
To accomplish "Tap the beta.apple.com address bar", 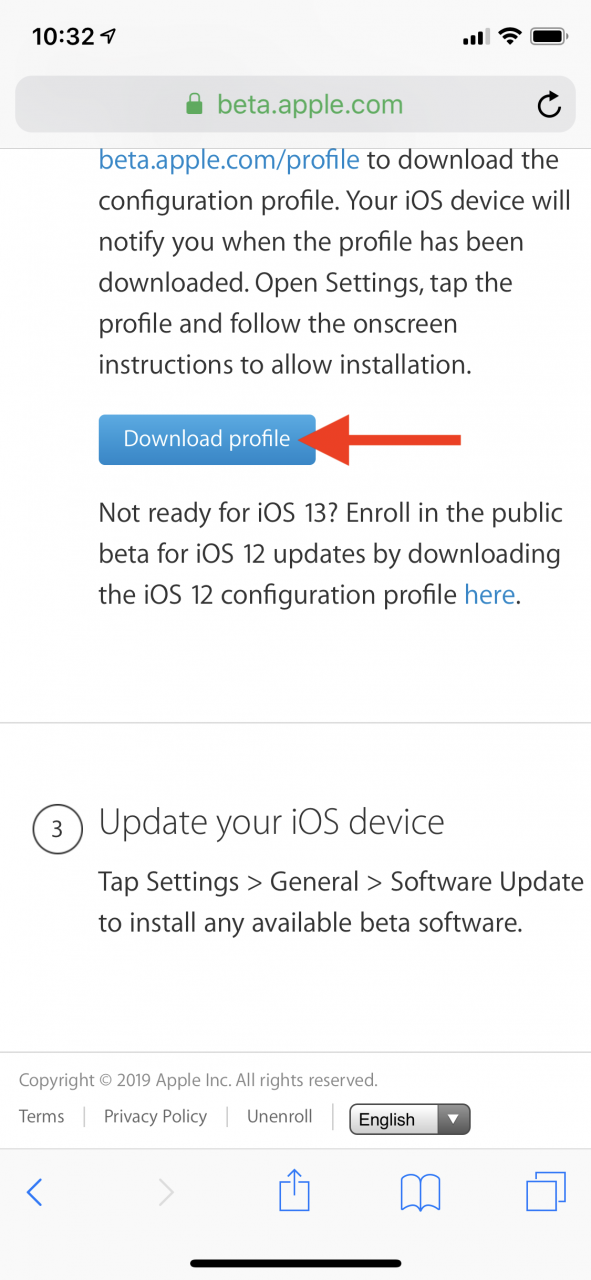I will point(295,105).
